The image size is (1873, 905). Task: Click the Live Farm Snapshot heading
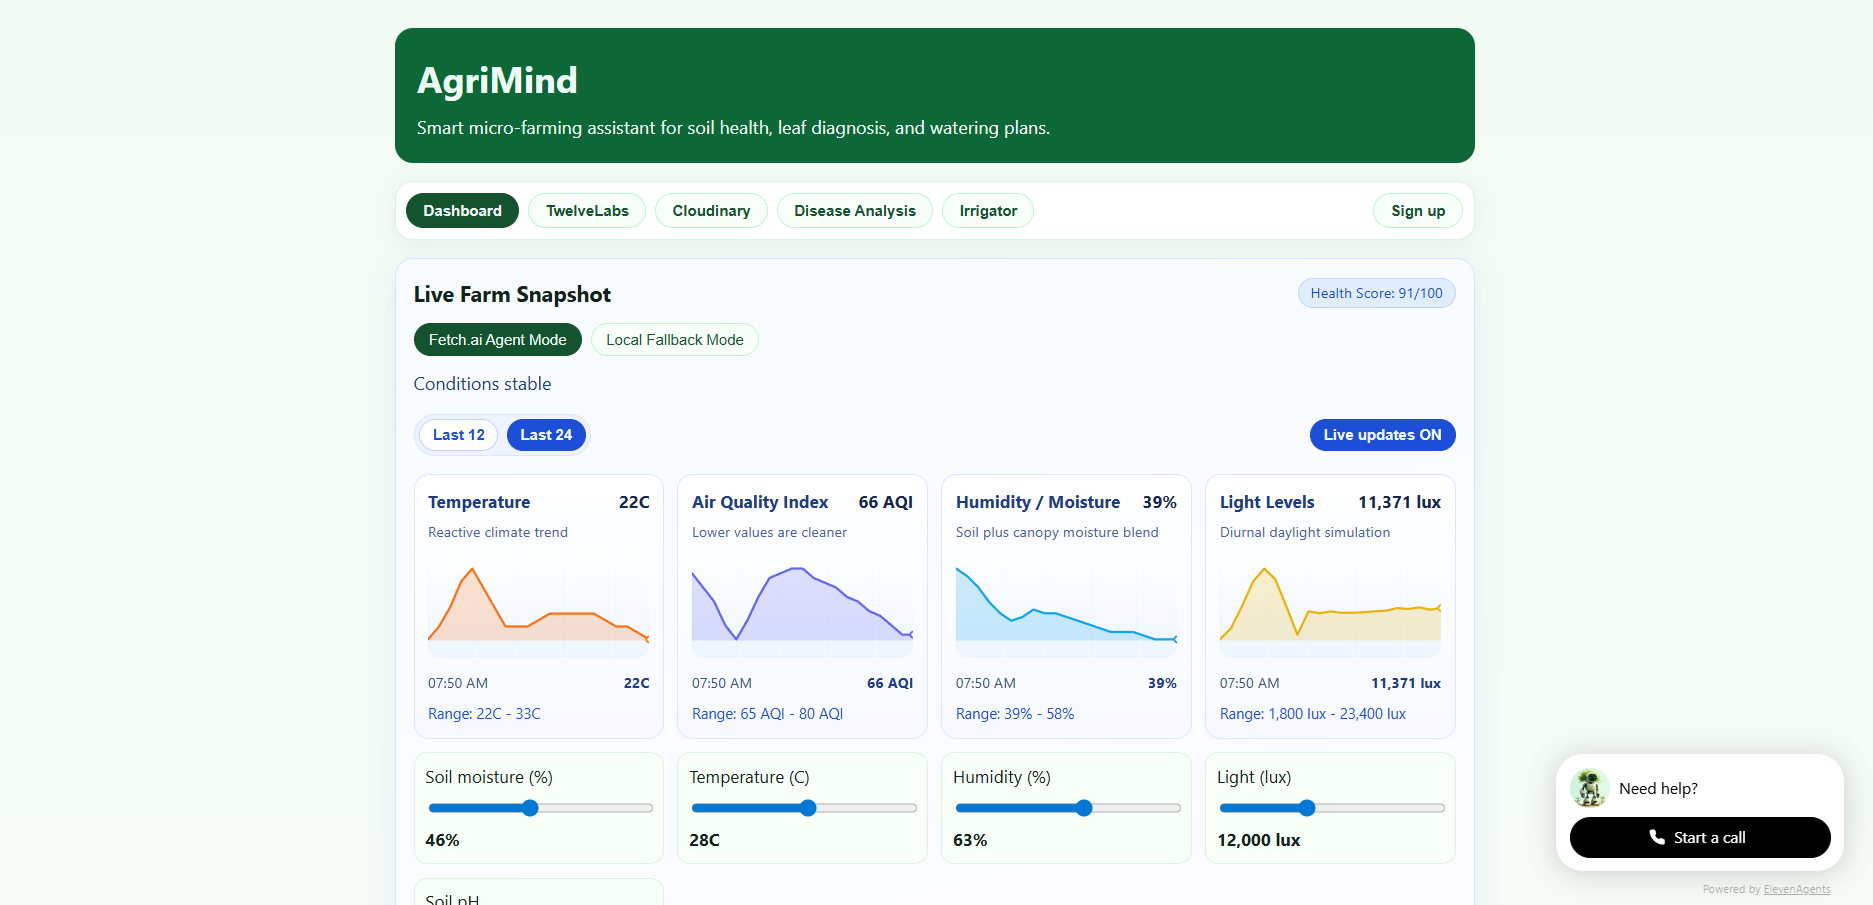(x=512, y=295)
